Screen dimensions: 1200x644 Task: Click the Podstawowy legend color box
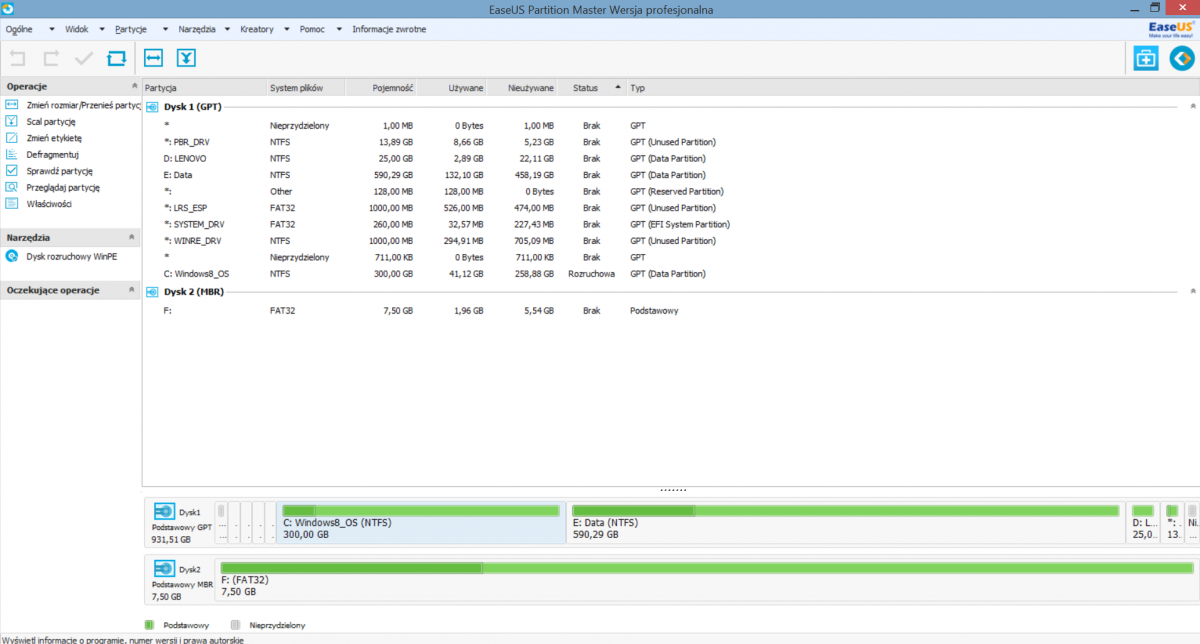pyautogui.click(x=150, y=625)
